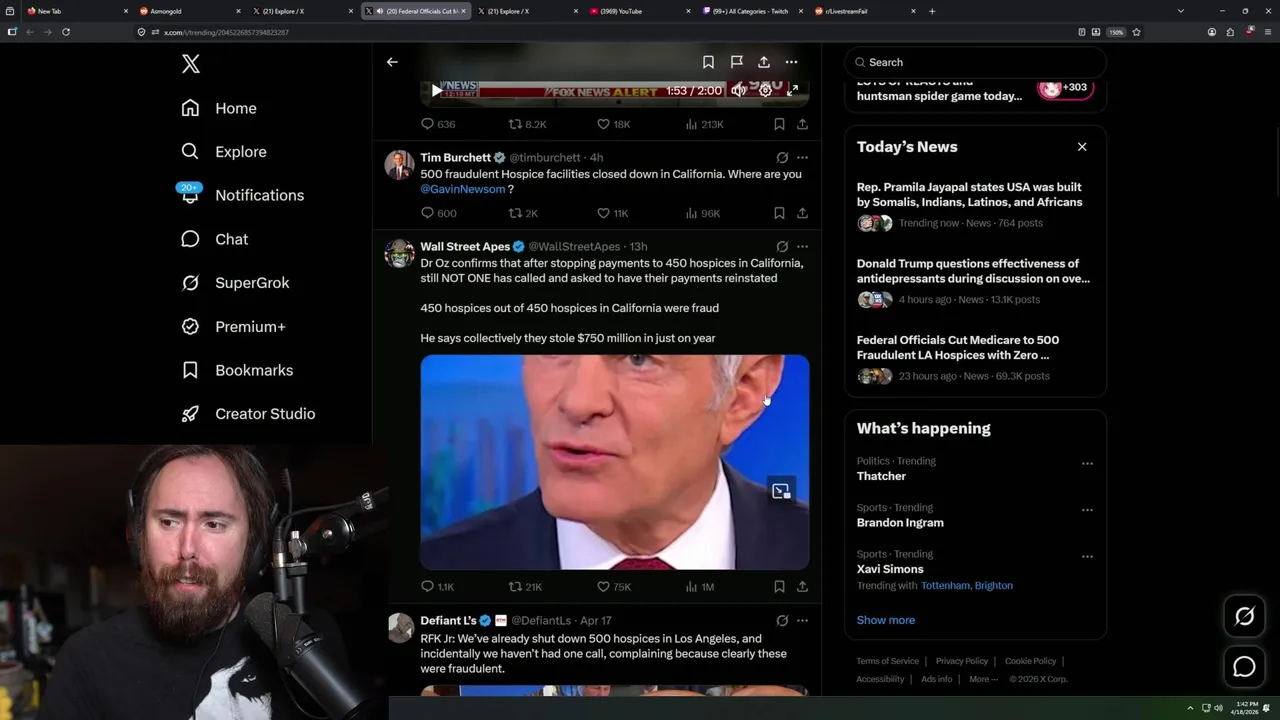Share Tim Burchett's post

[x=802, y=213]
